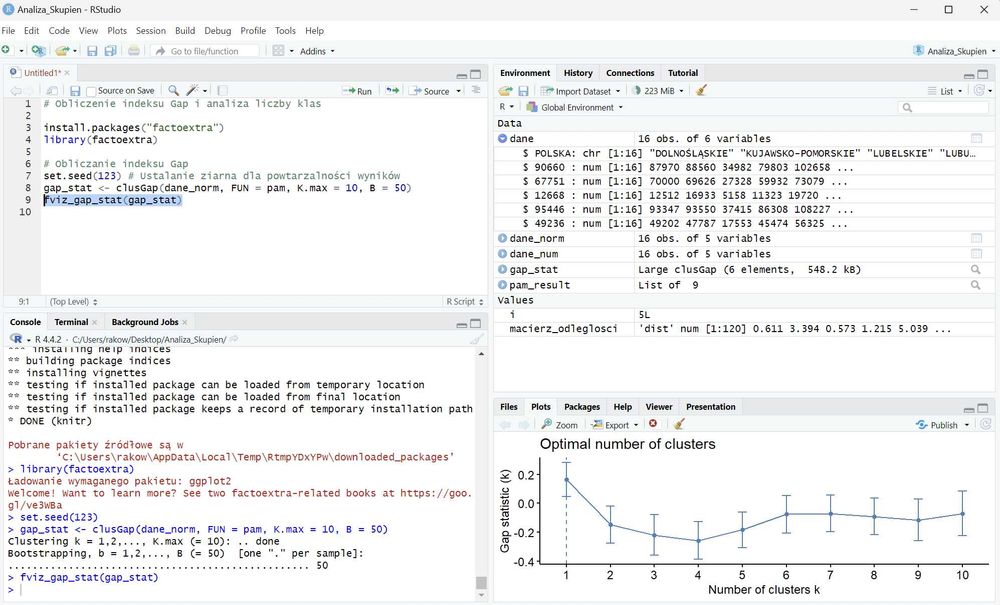The image size is (1000, 605).
Task: Open List view mode dropdown
Action: pyautogui.click(x=945, y=91)
